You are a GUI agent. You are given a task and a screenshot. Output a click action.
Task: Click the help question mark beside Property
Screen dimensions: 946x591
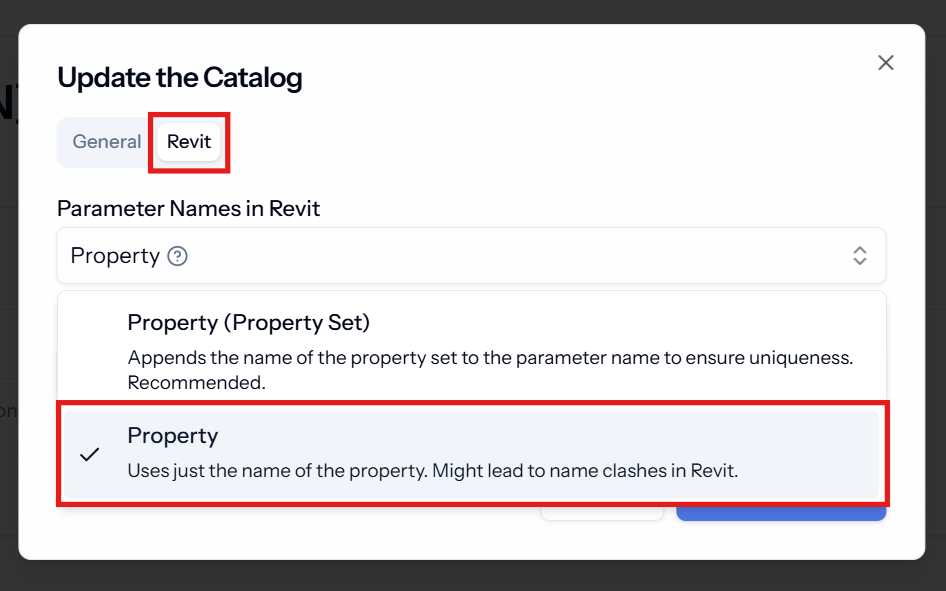coord(177,256)
